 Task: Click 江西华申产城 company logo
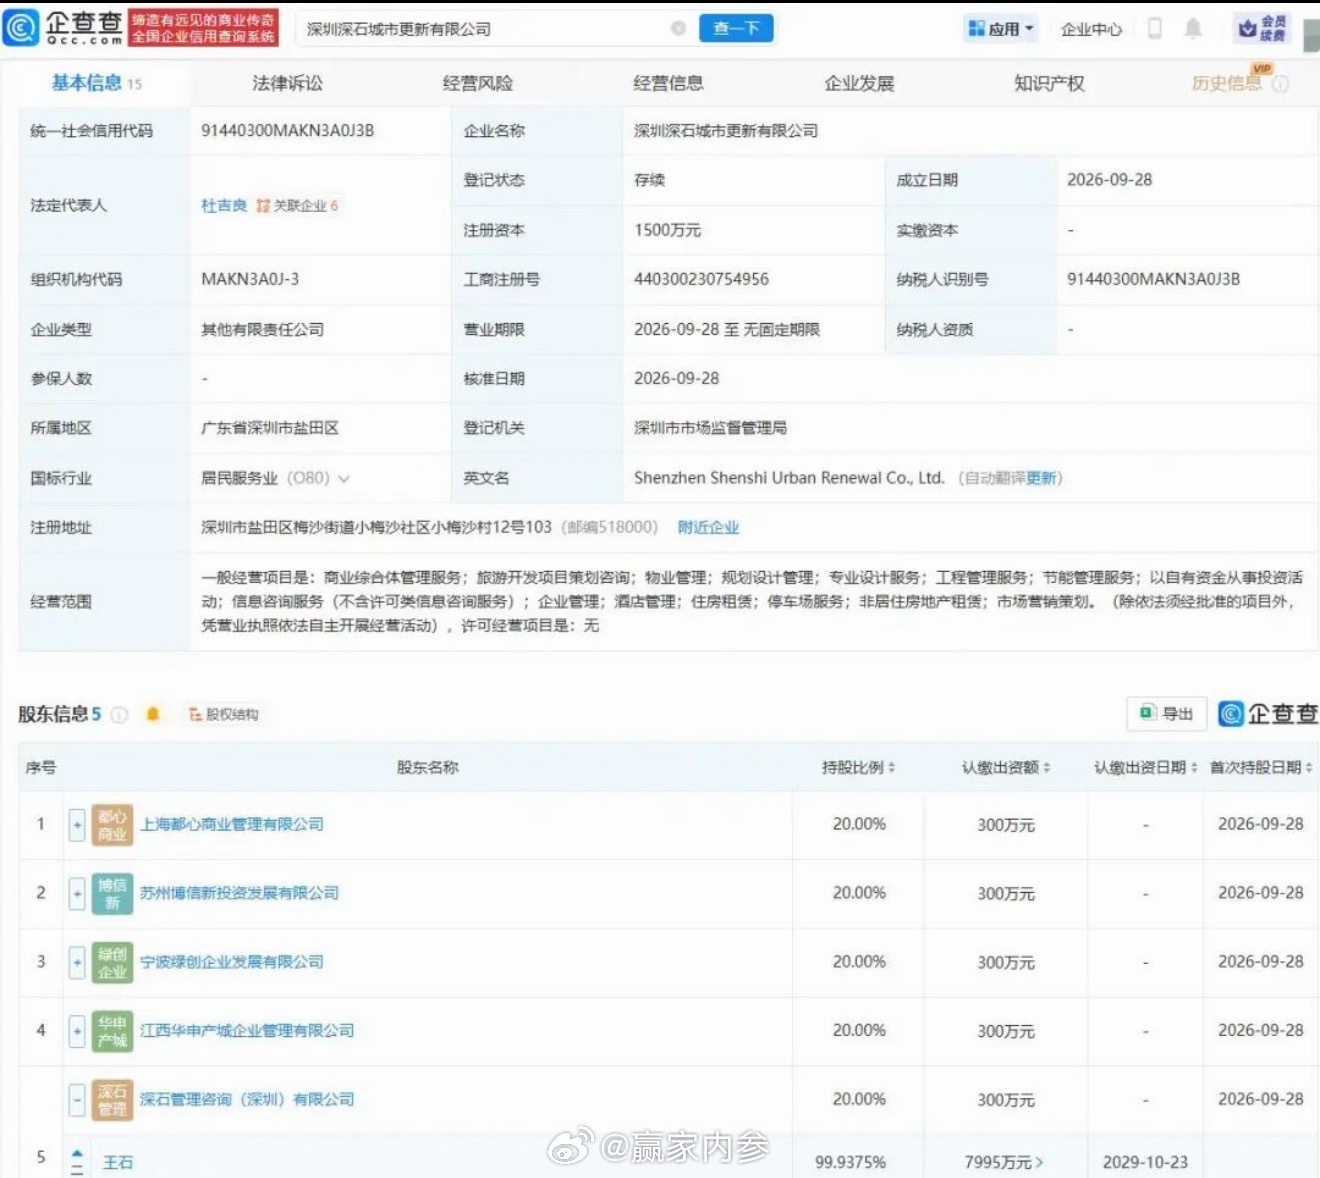click(112, 1031)
